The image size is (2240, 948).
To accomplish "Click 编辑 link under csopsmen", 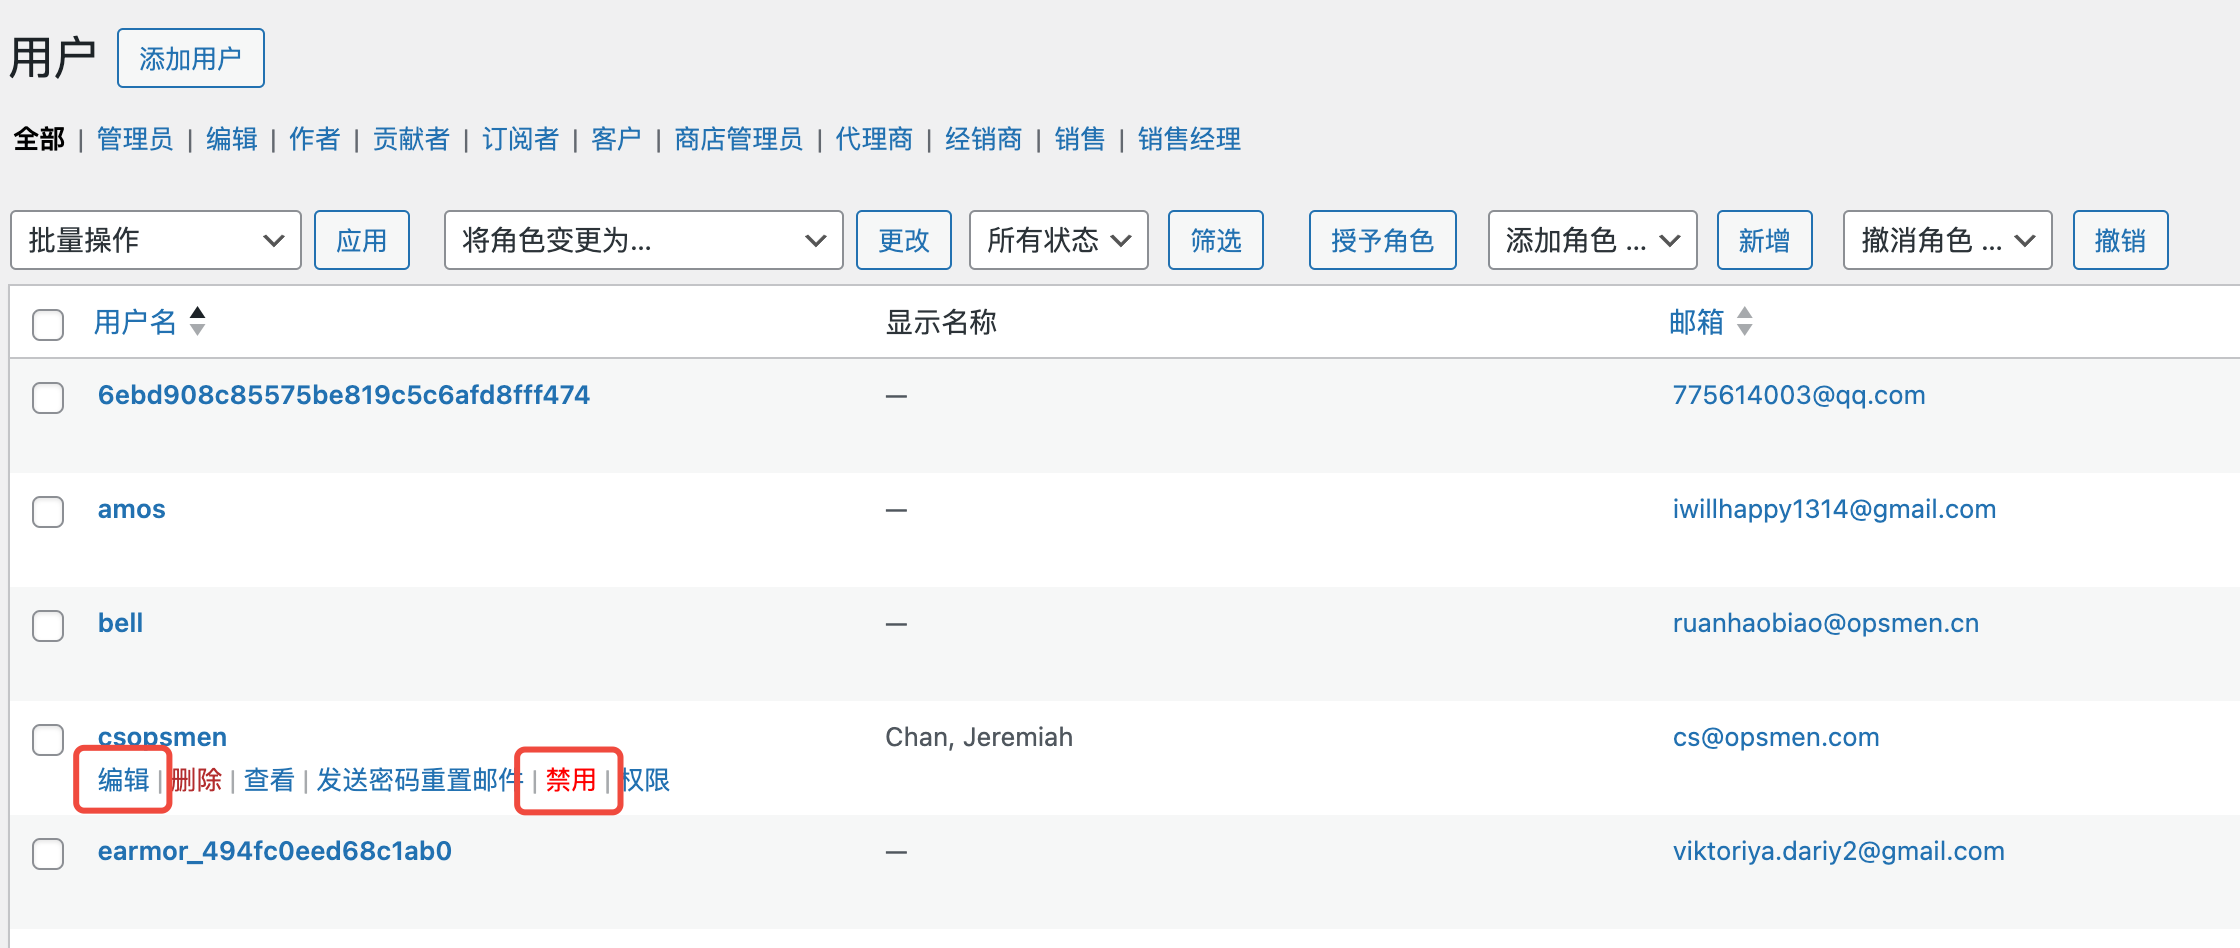I will pos(124,780).
